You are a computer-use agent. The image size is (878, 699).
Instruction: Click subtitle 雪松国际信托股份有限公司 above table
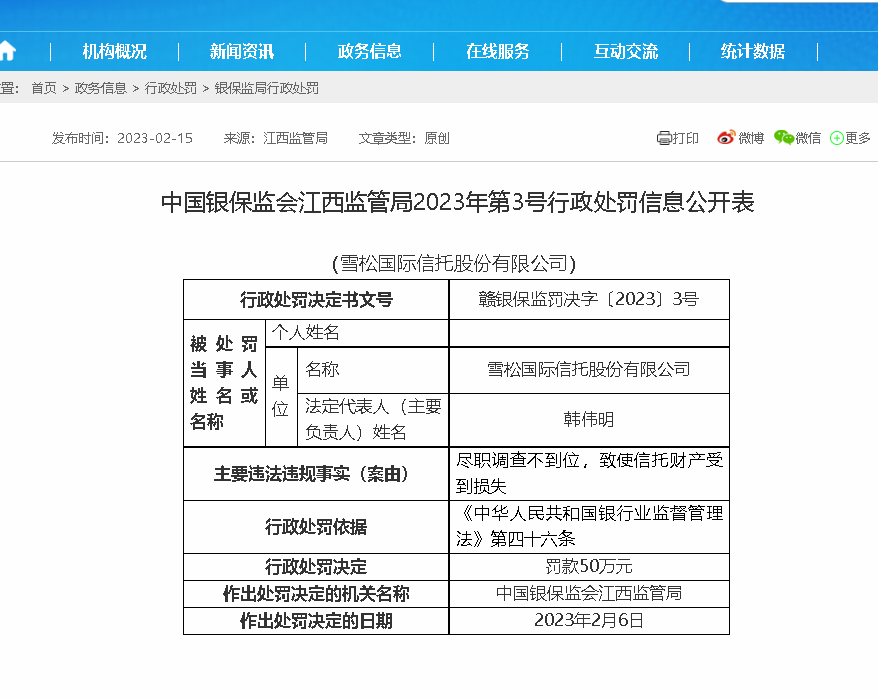pyautogui.click(x=454, y=263)
